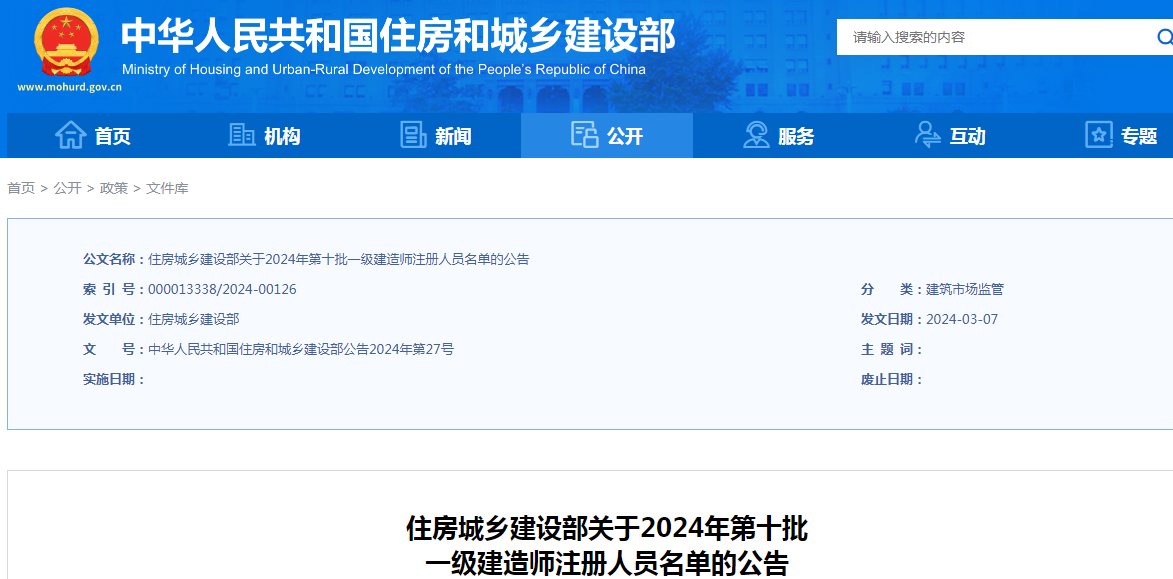Open the 首页 navigation tab
Image resolution: width=1173 pixels, height=579 pixels.
click(93, 135)
